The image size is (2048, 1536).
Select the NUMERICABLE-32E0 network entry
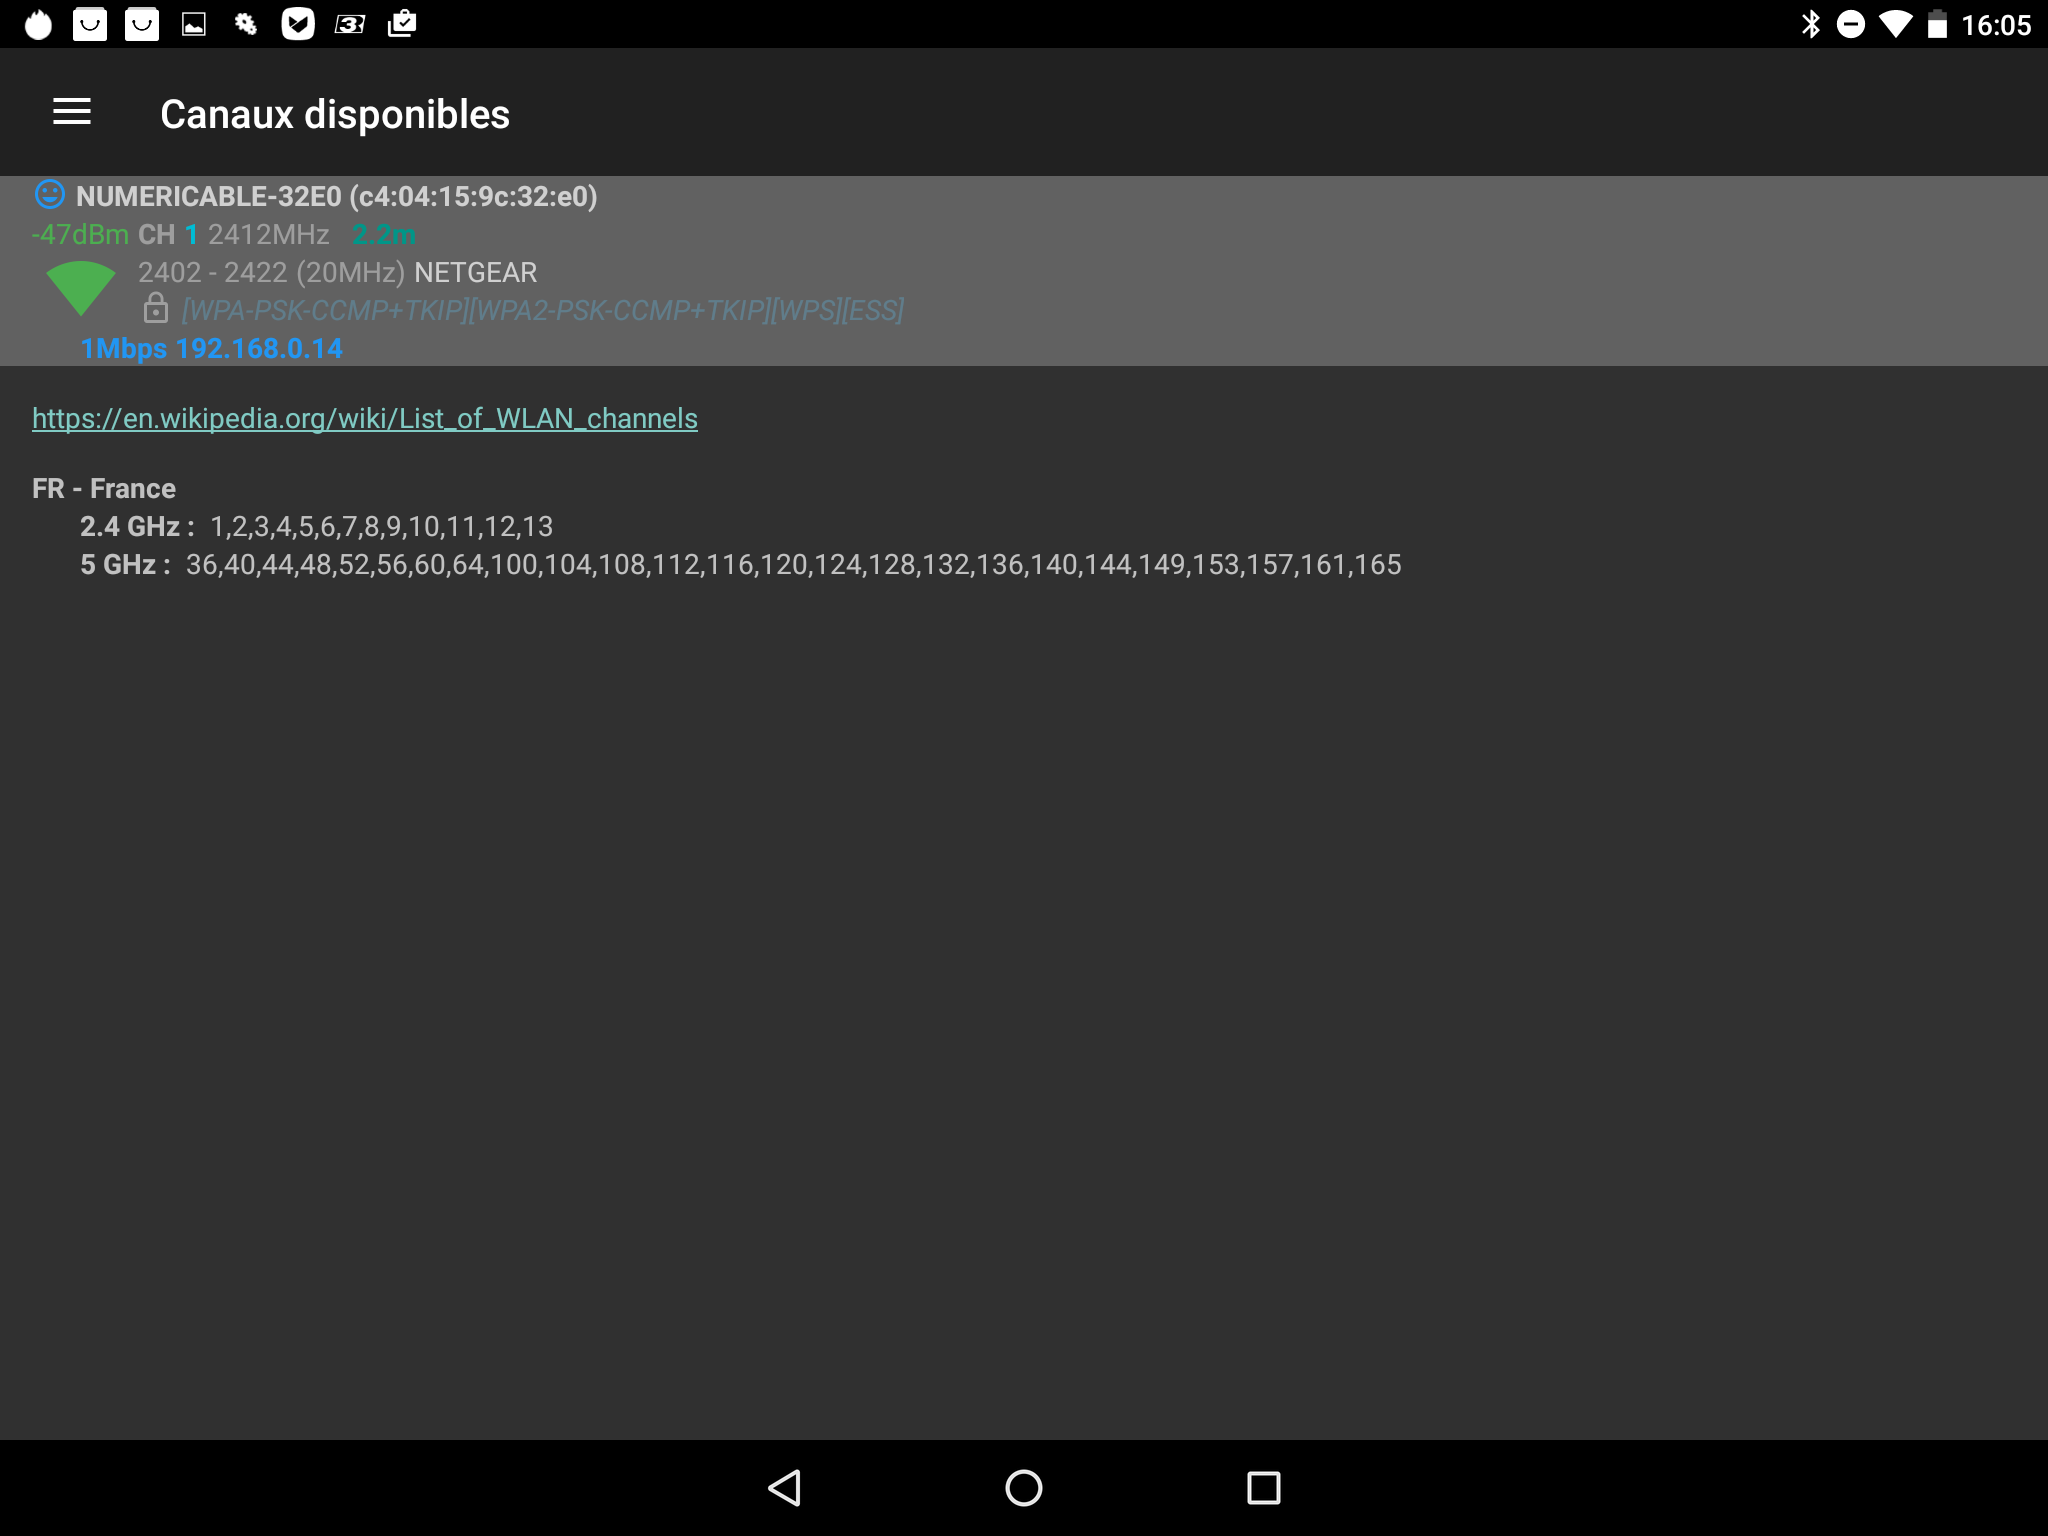(x=336, y=196)
